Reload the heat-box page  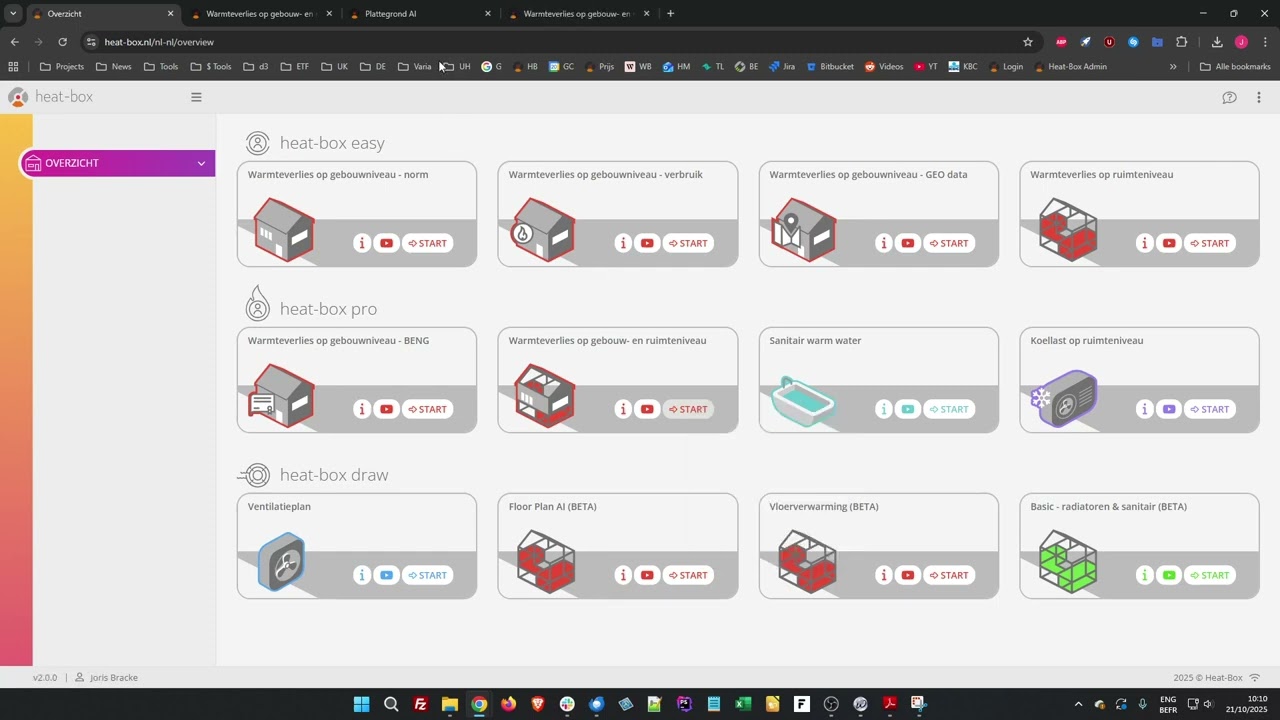(x=62, y=42)
